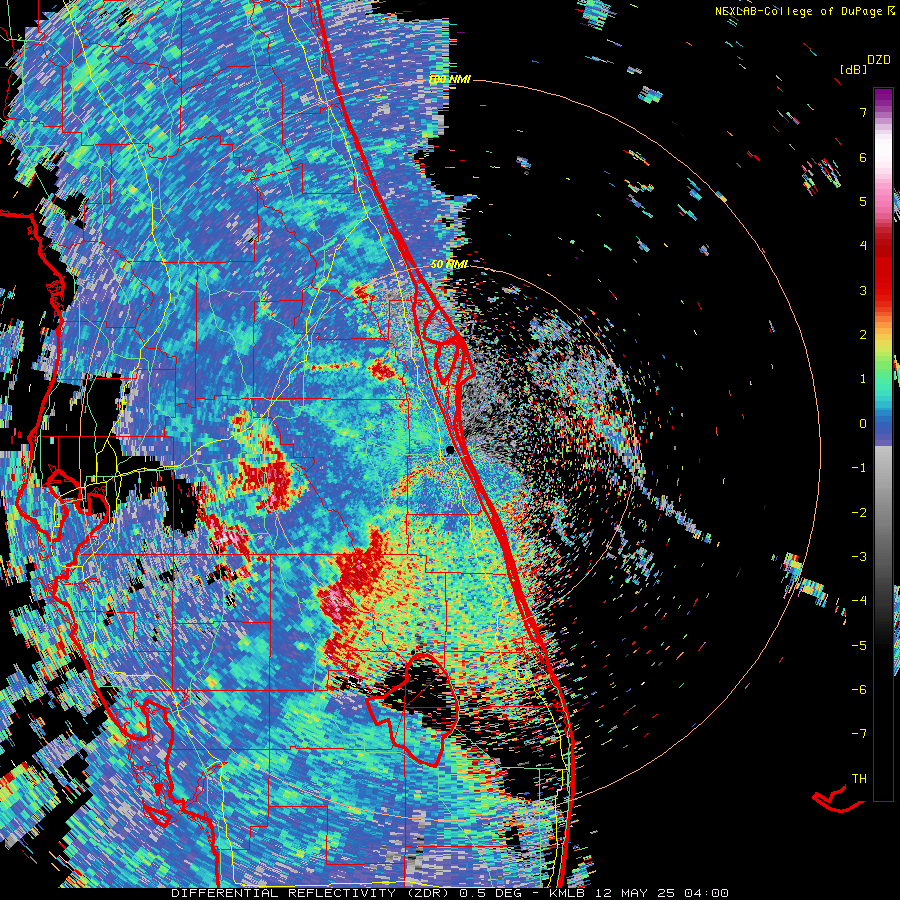Click the -4 value on the color scale
The width and height of the screenshot is (900, 900).
859,600
